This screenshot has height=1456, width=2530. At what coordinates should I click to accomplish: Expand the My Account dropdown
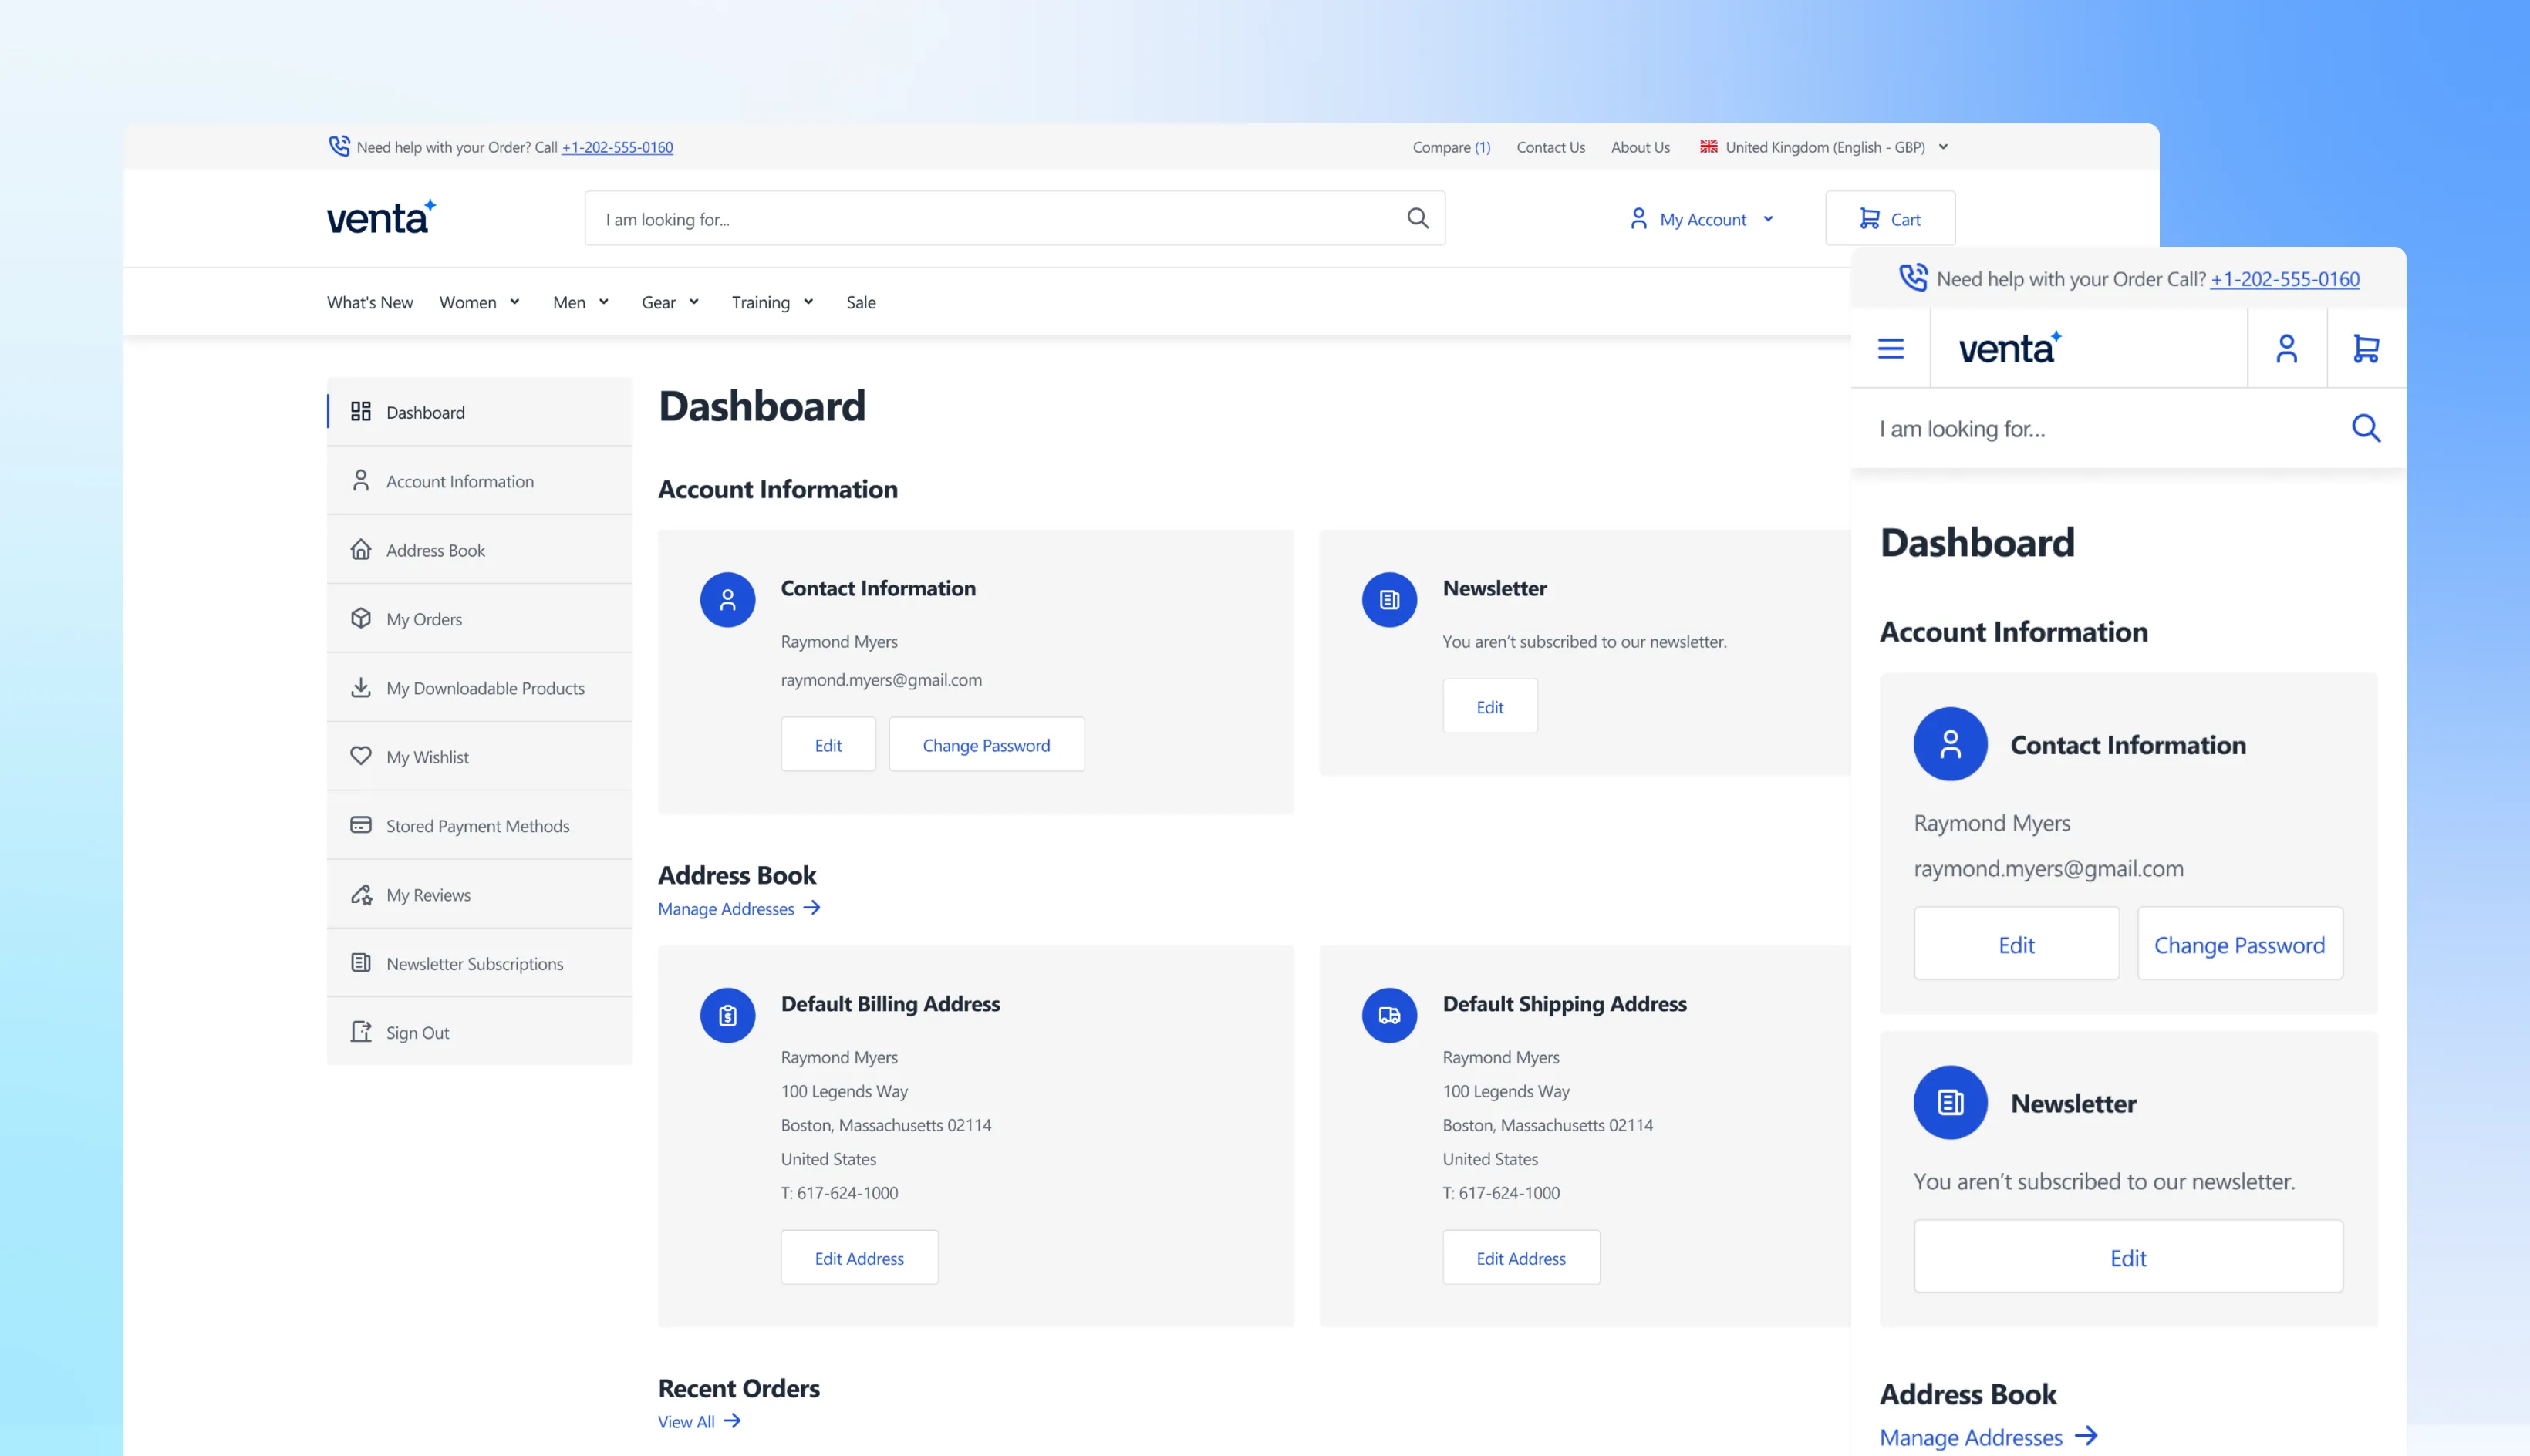coord(1768,219)
